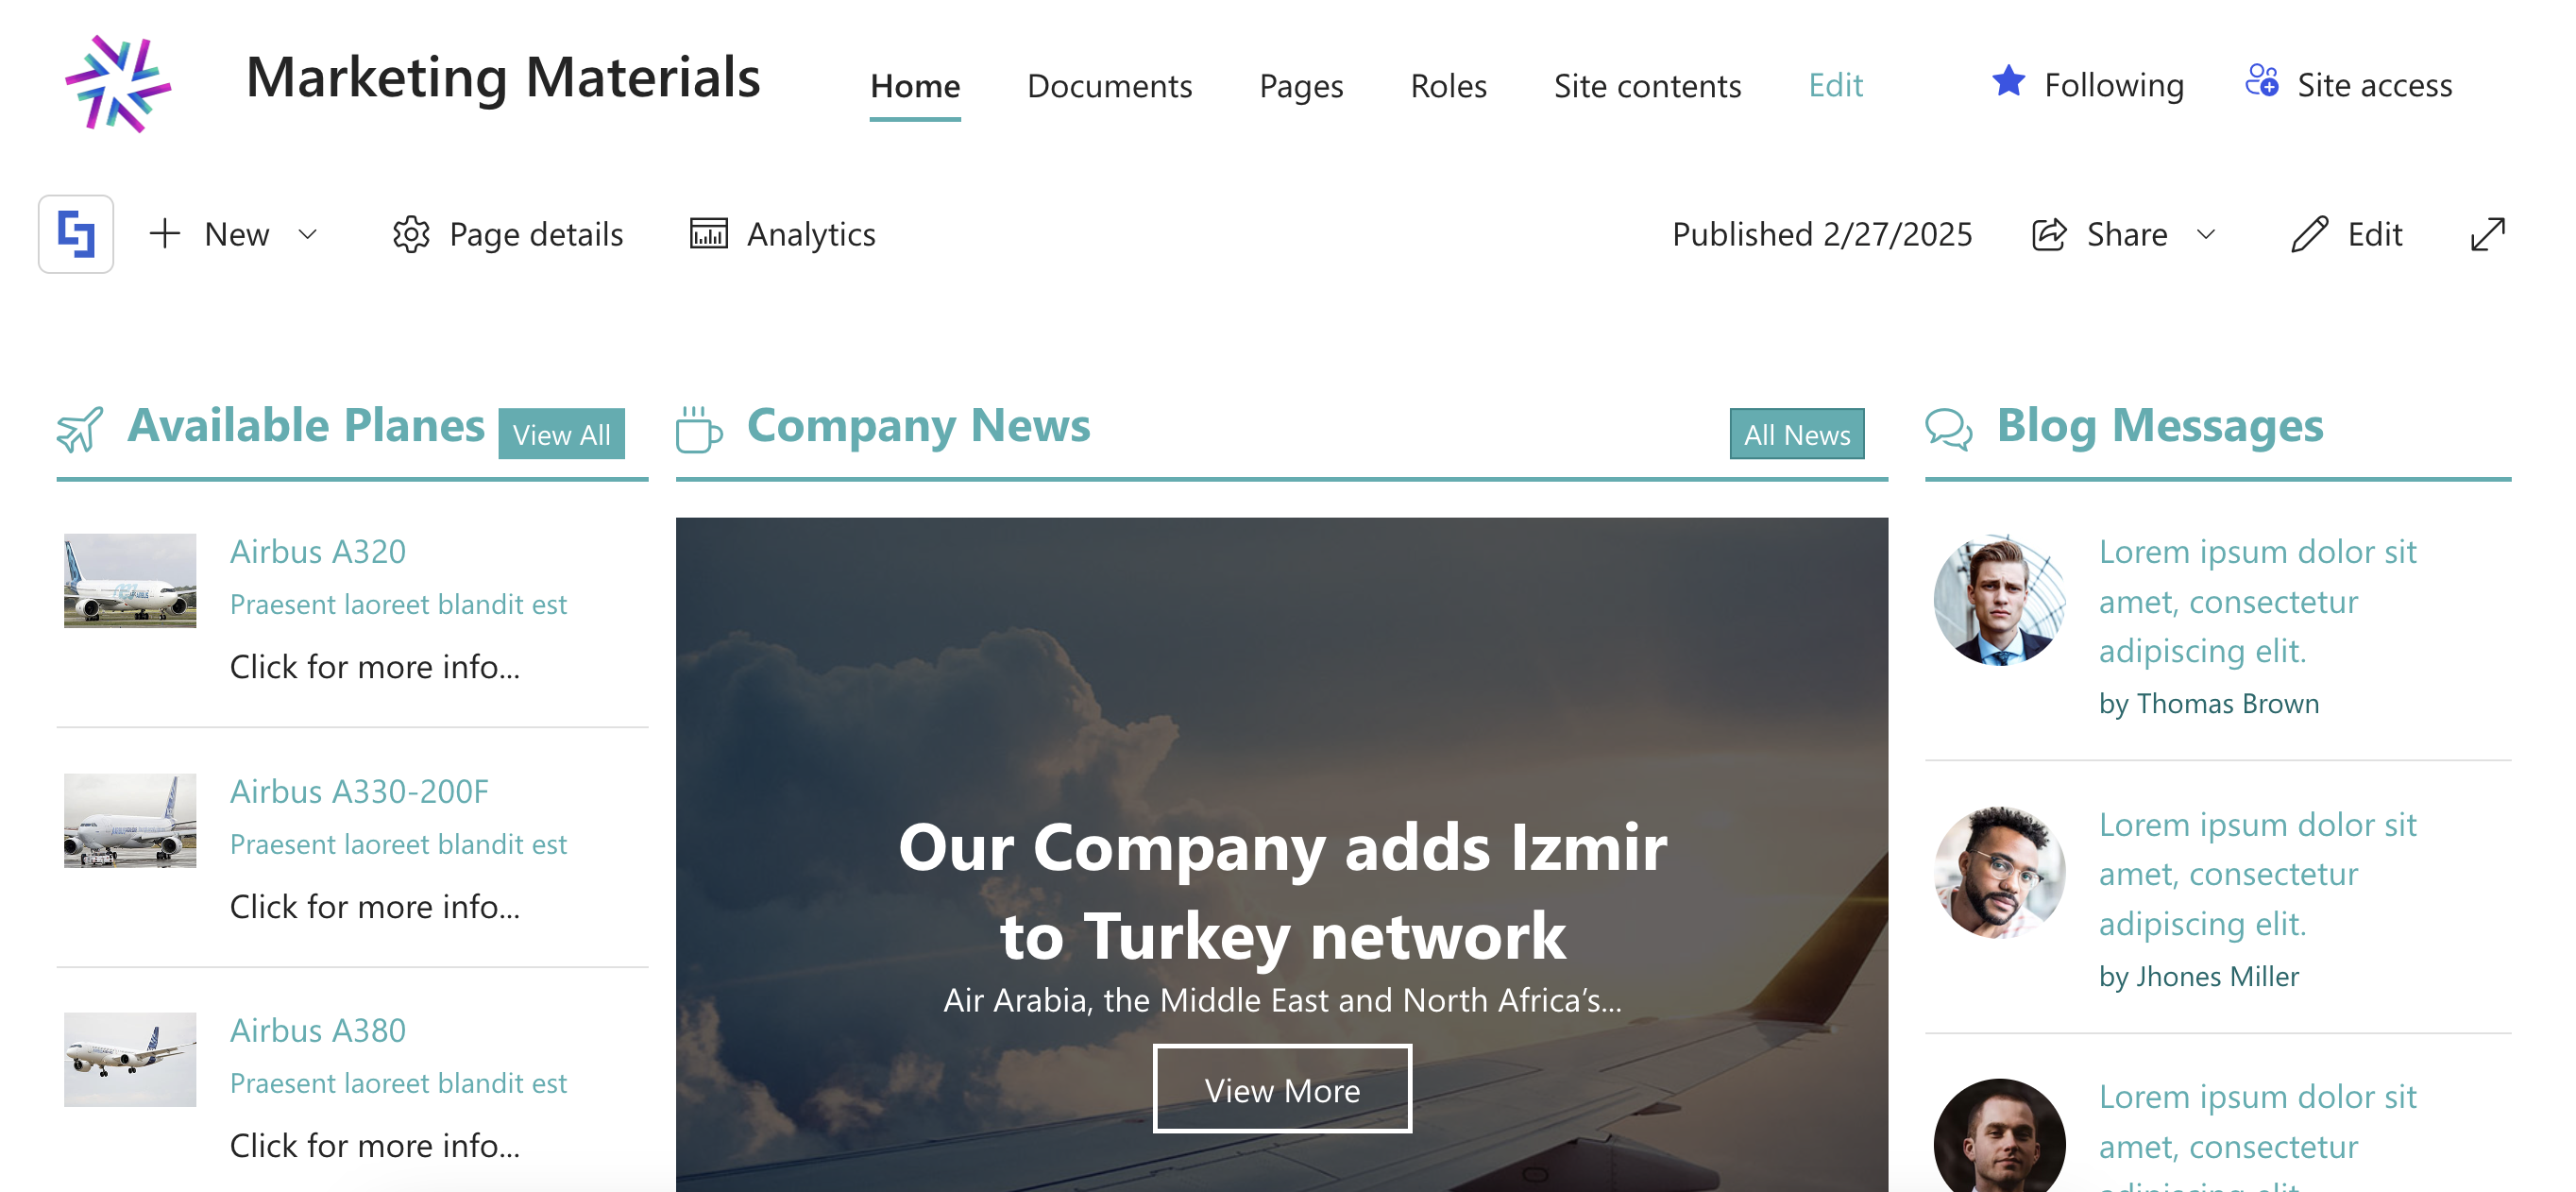Viewport: 2576px width, 1192px height.
Task: Expand the New dropdown chevron
Action: (x=308, y=234)
